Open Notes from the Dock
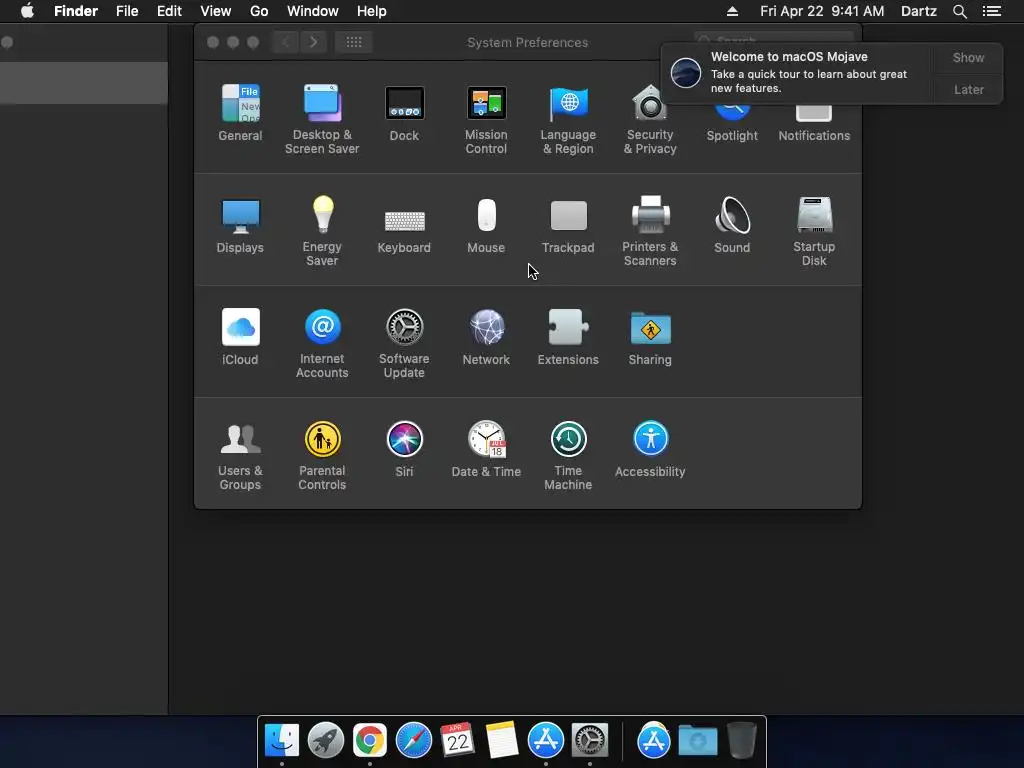The width and height of the screenshot is (1024, 768). coord(502,741)
